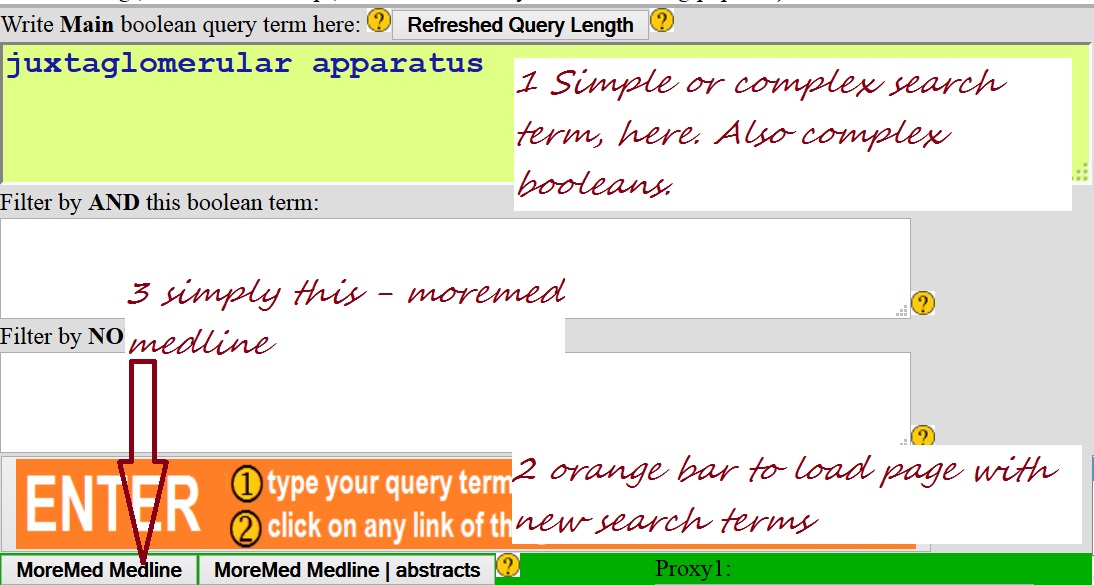The width and height of the screenshot is (1094, 585).
Task: Click the orange ENTER bar
Action: (x=466, y=503)
